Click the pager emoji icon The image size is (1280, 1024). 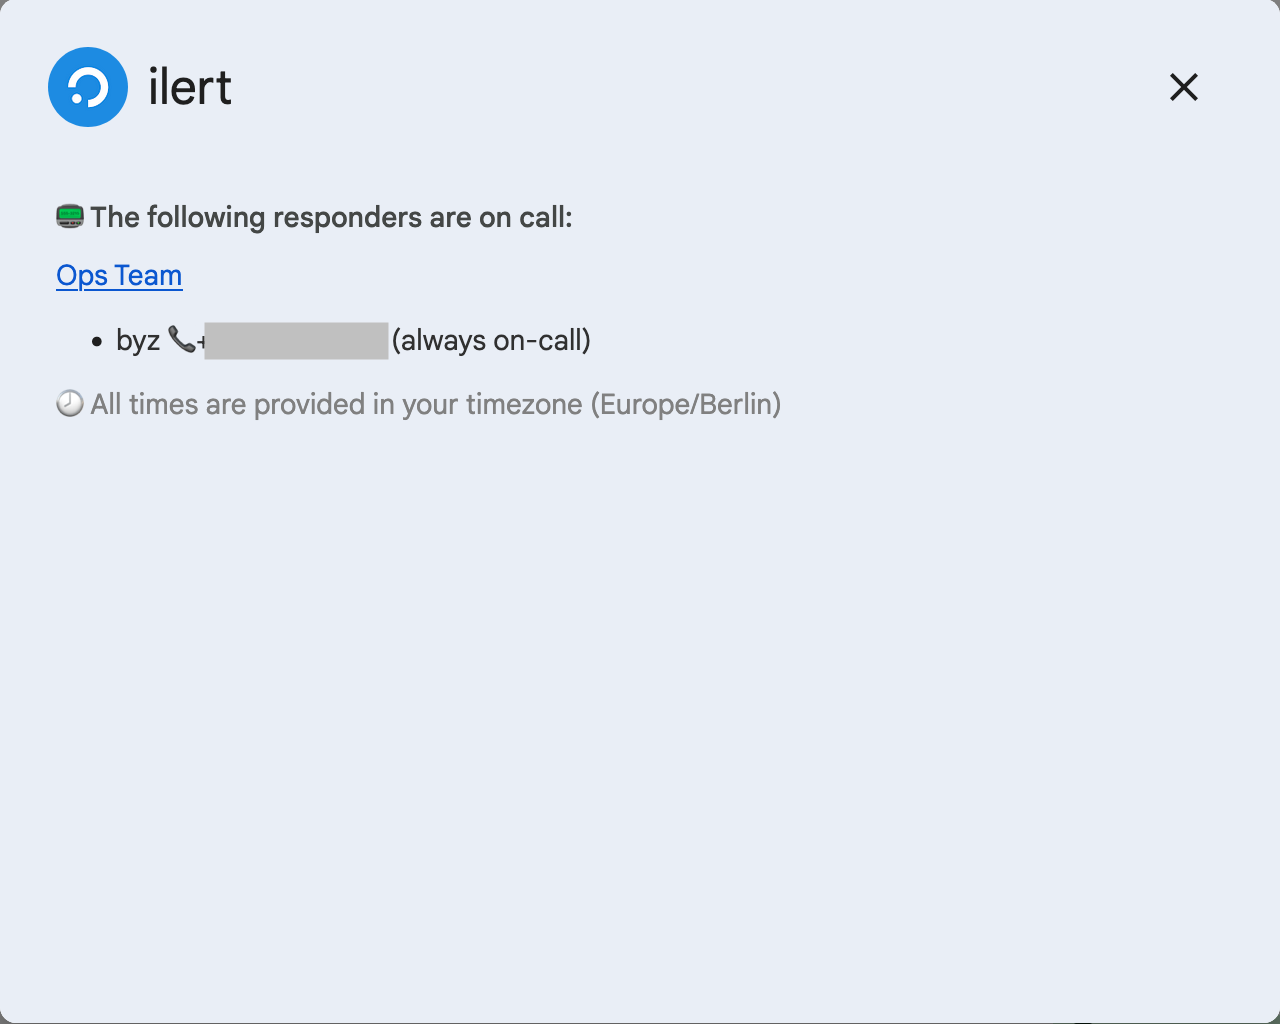click(70, 216)
